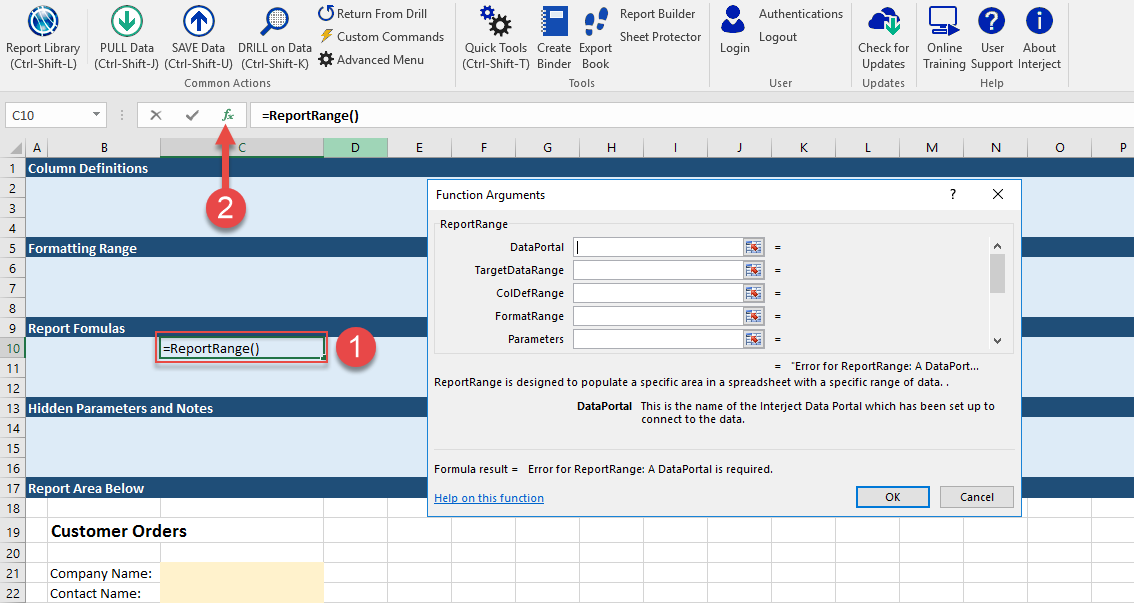Viewport: 1134px width, 603px height.
Task: Expand the Name Box dropdown arrow
Action: coord(96,115)
